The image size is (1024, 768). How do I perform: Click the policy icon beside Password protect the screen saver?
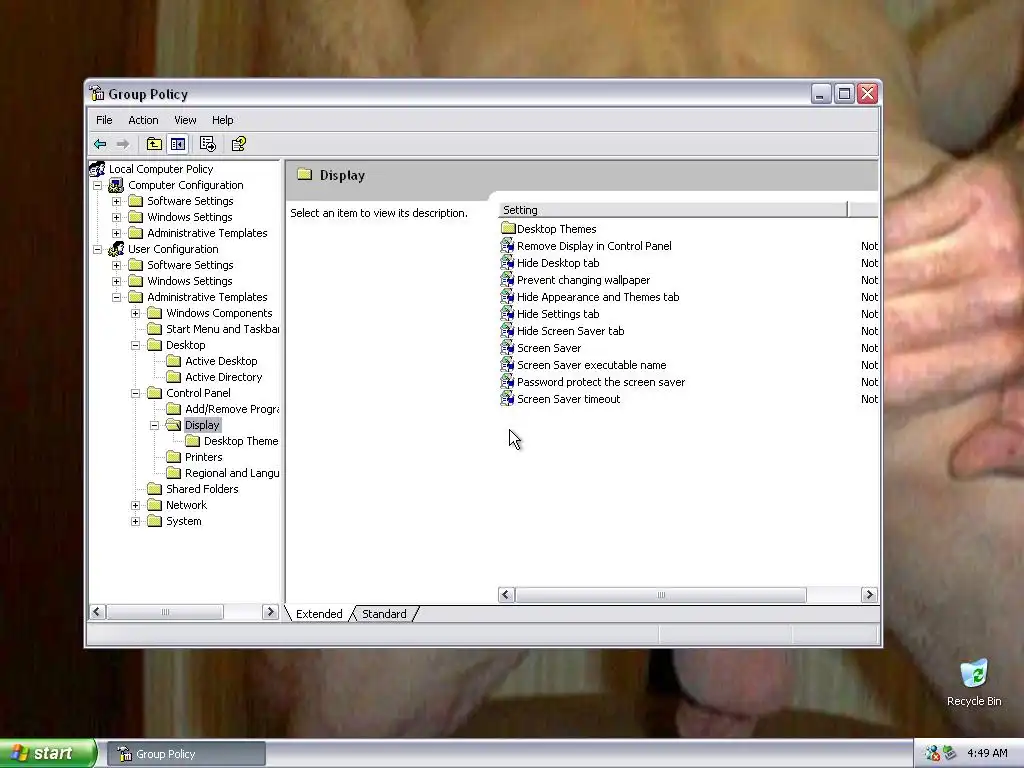coord(507,382)
